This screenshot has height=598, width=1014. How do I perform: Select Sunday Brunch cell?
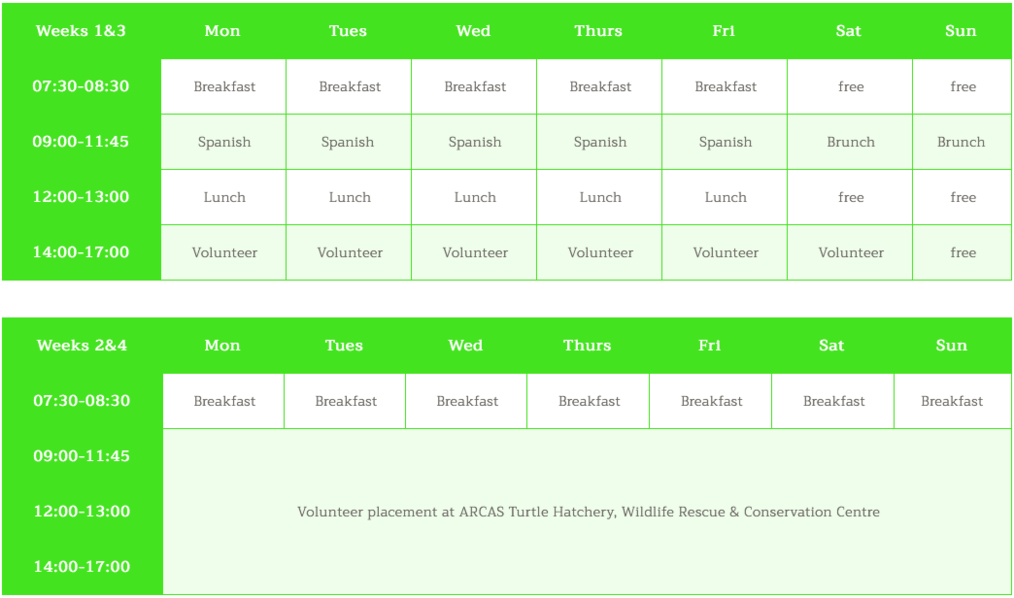point(962,142)
